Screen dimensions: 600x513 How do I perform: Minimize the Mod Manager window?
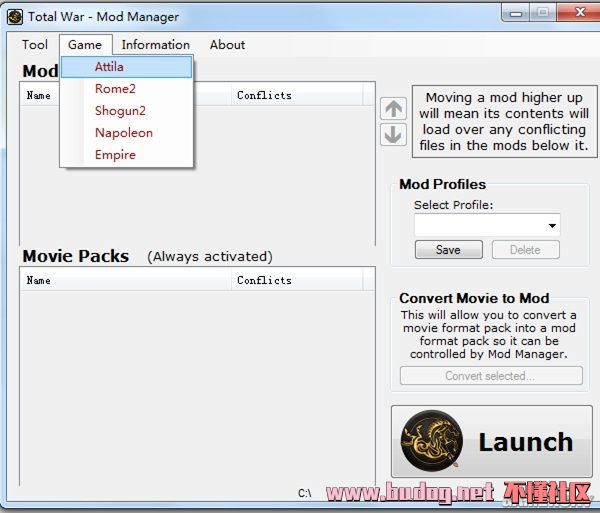[x=516, y=13]
